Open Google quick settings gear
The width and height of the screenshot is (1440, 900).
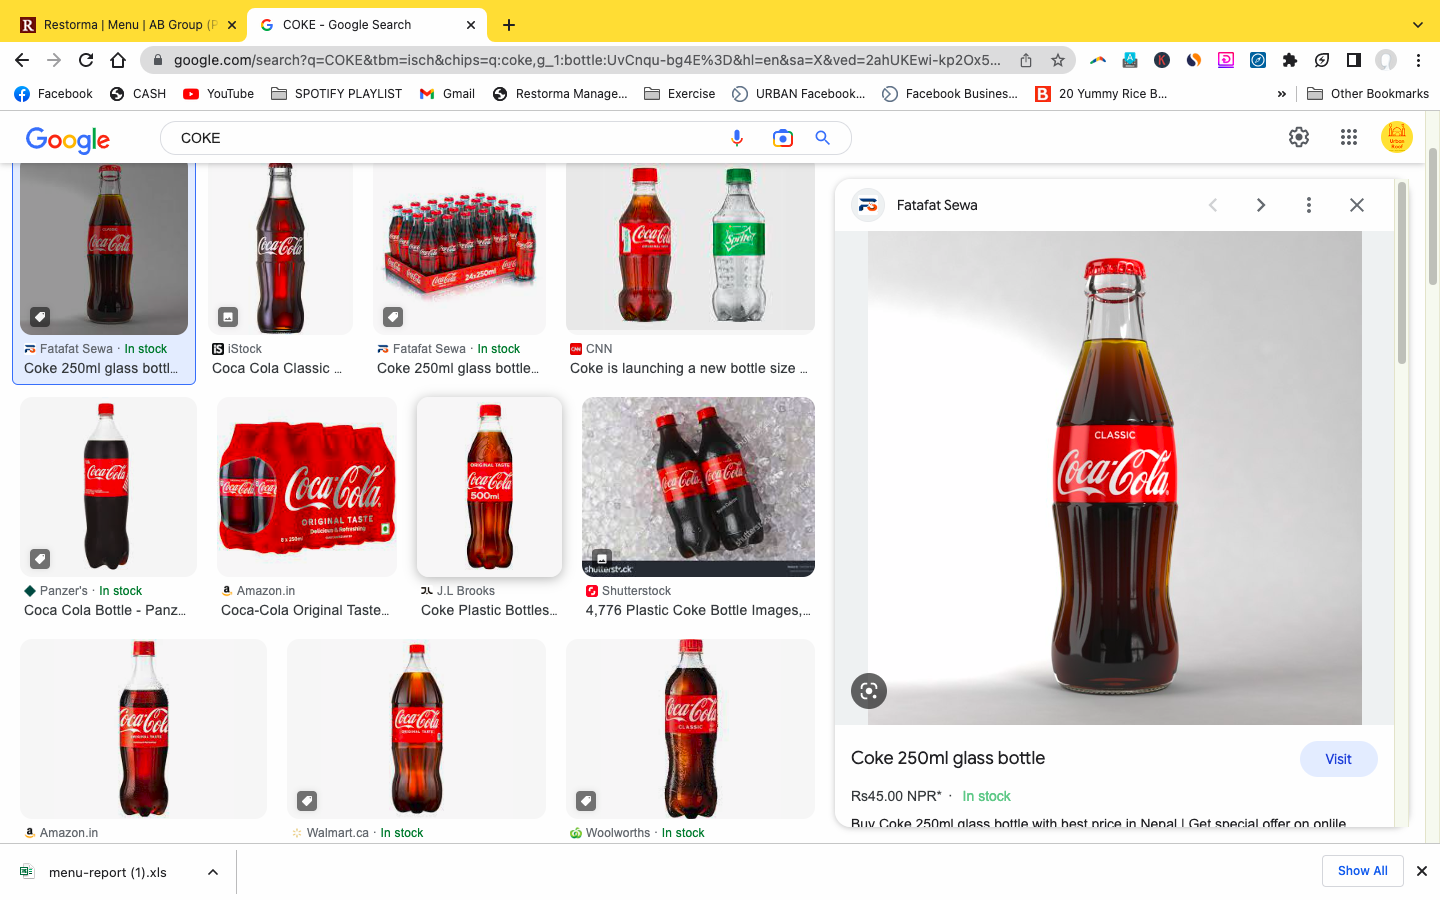(x=1299, y=137)
